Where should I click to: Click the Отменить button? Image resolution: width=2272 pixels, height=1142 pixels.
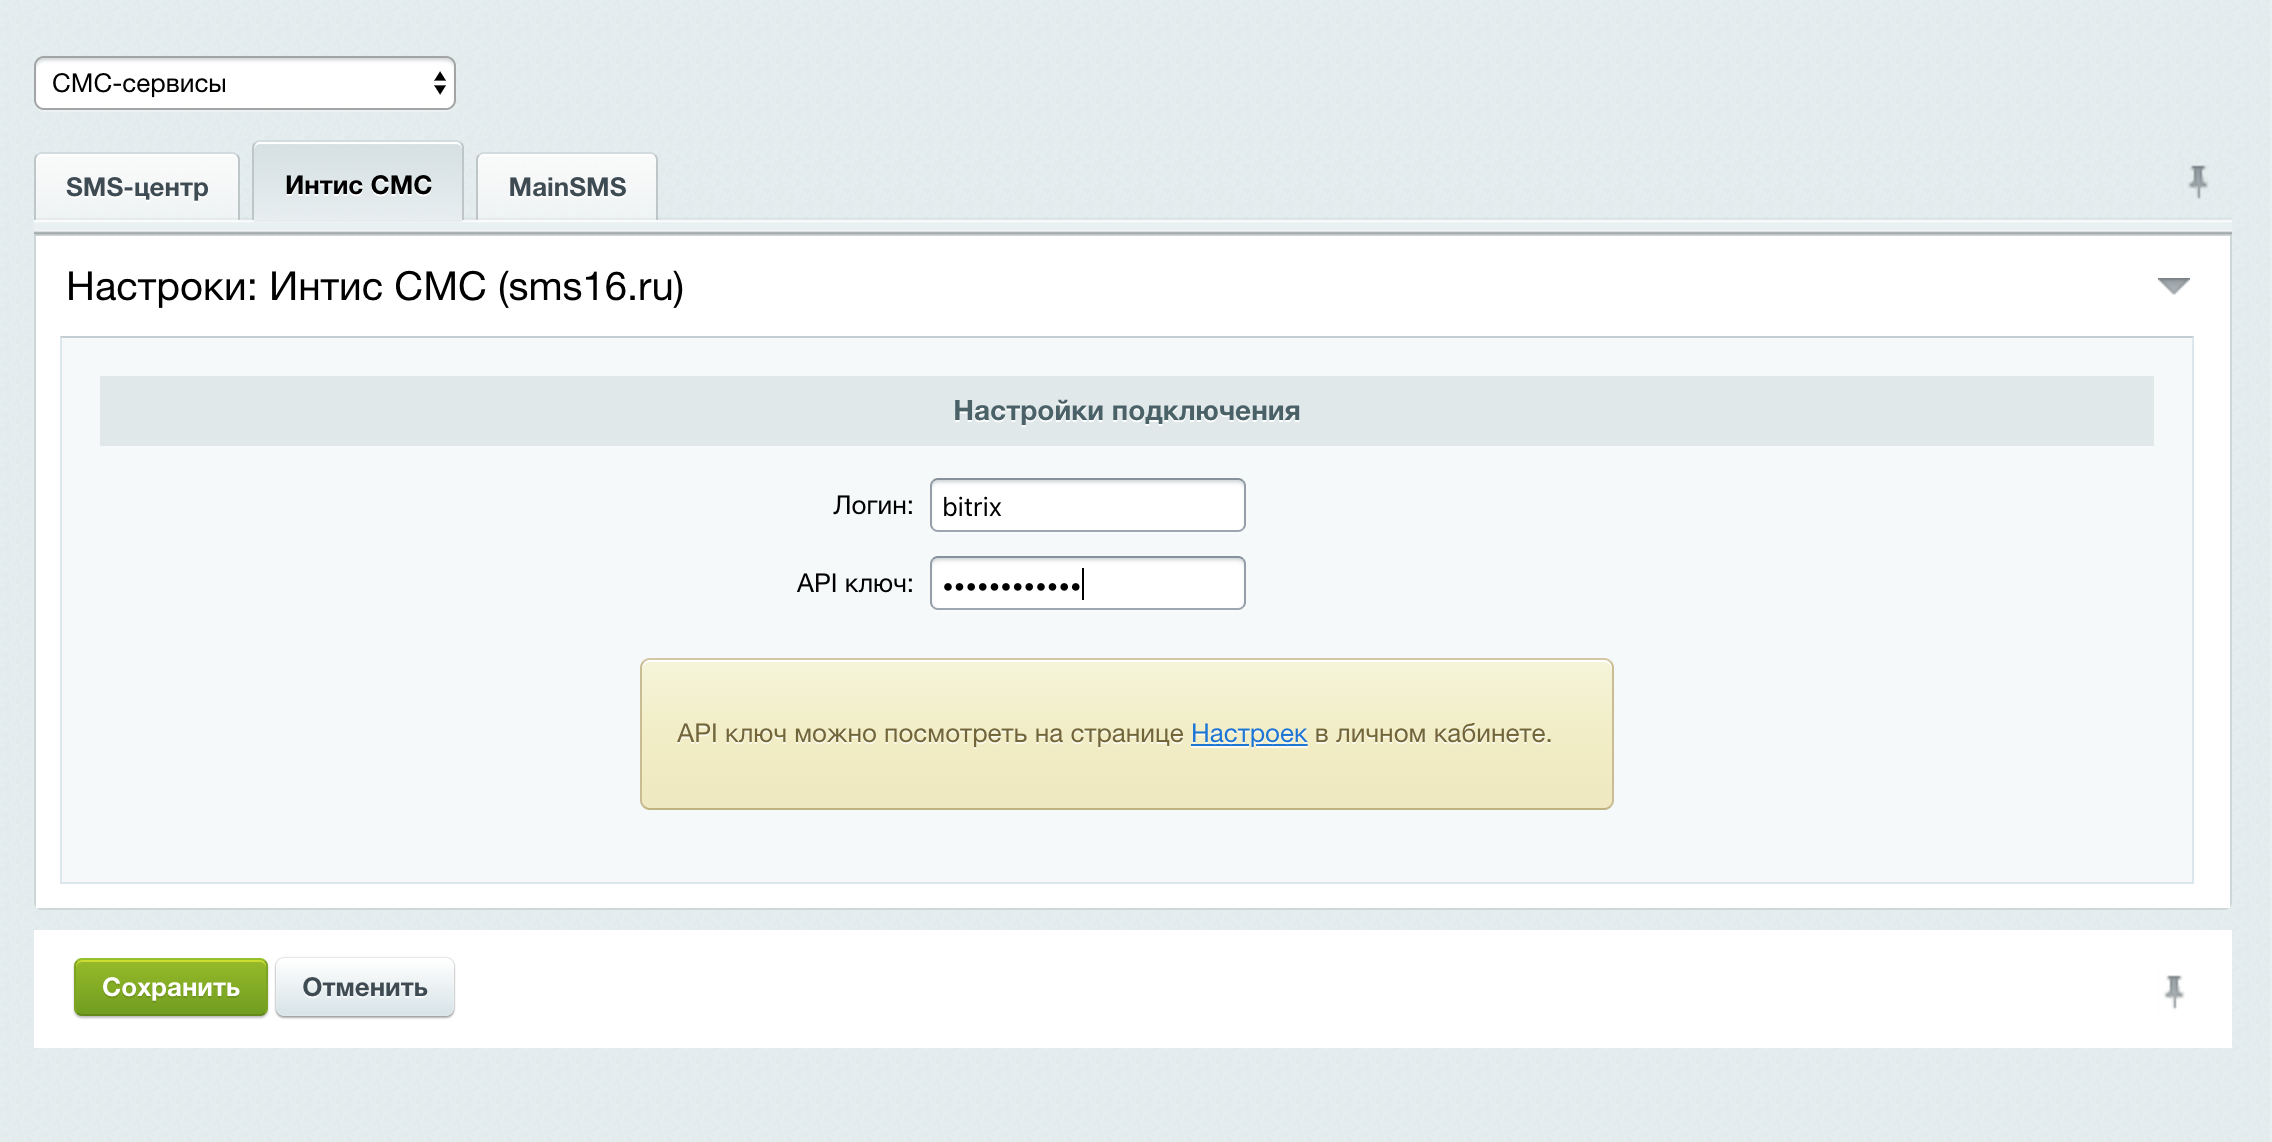coord(365,987)
